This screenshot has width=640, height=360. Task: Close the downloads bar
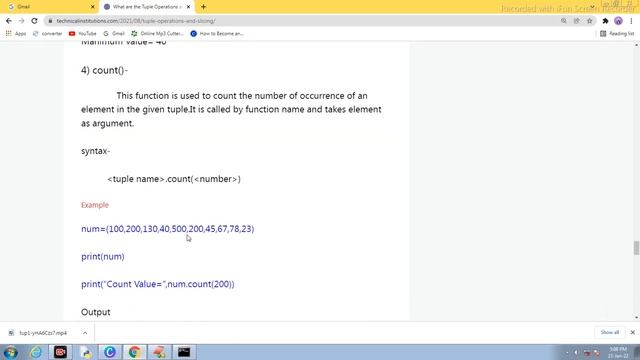632,333
